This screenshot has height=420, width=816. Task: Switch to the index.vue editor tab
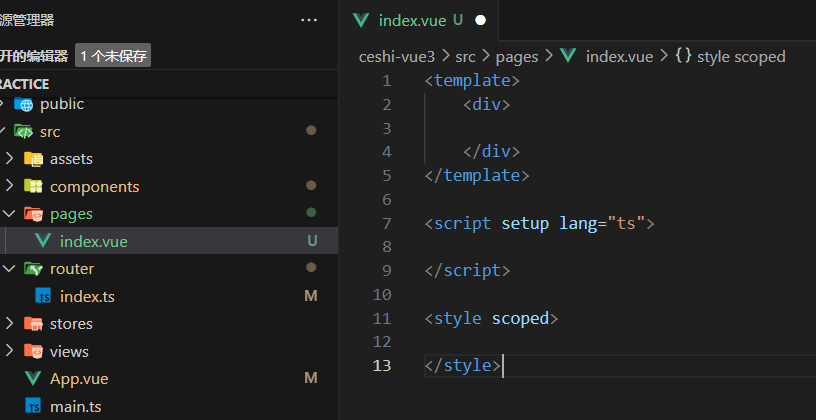(x=419, y=20)
